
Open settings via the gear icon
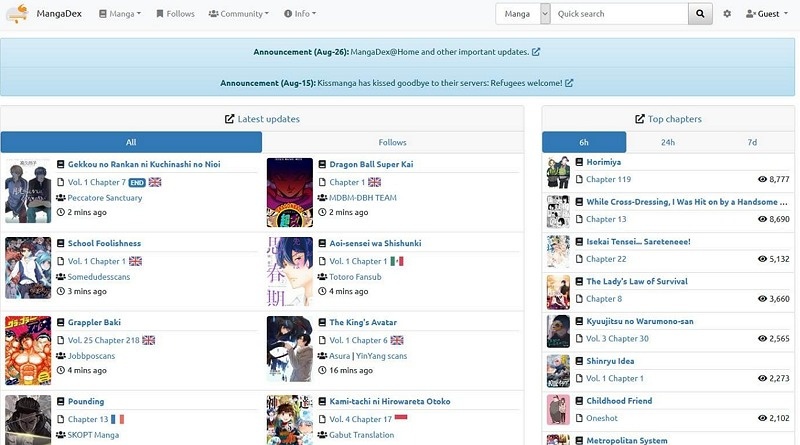(x=727, y=14)
